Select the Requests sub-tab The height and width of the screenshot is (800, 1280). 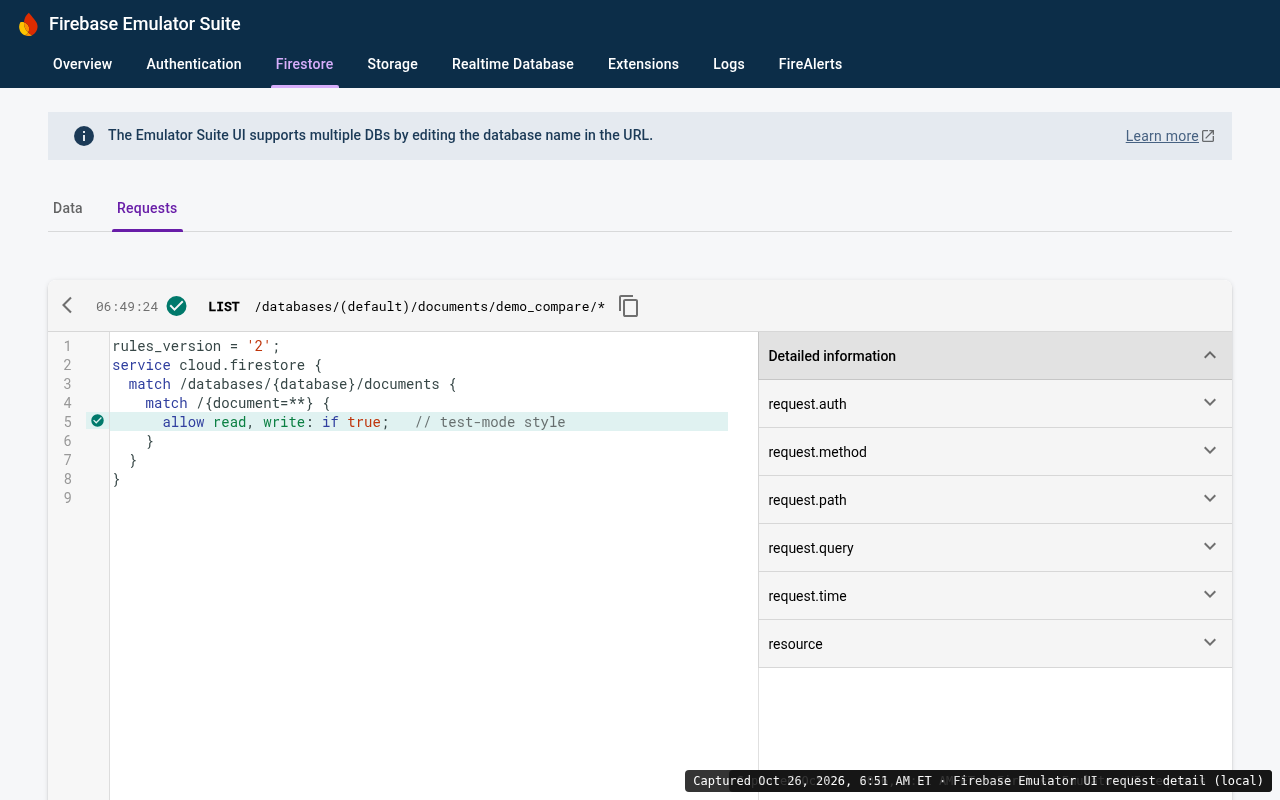pyautogui.click(x=147, y=208)
